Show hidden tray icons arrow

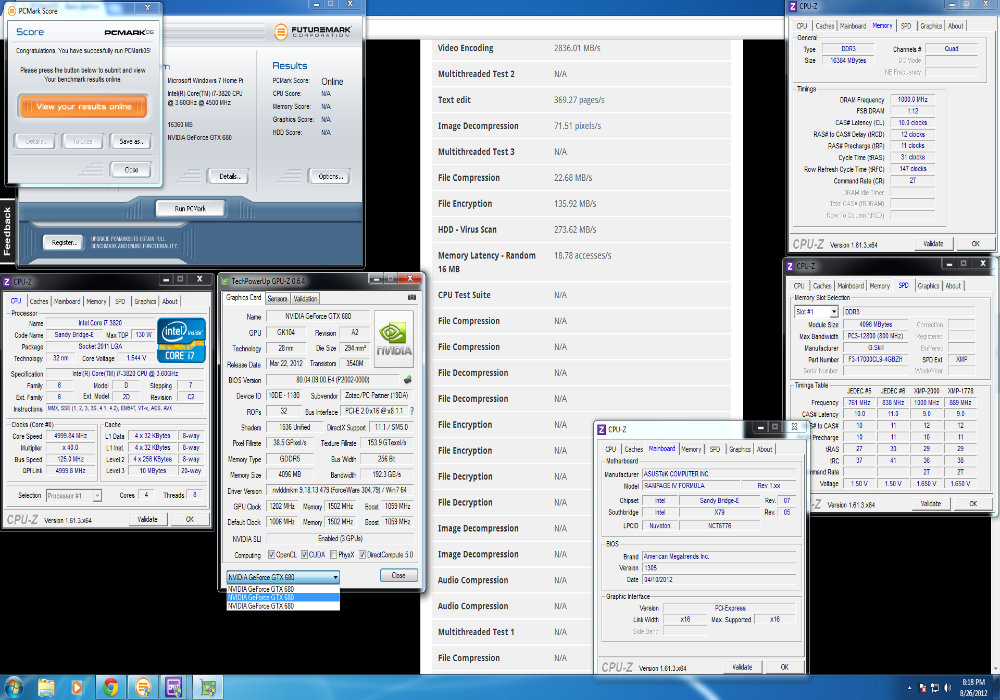click(x=909, y=688)
